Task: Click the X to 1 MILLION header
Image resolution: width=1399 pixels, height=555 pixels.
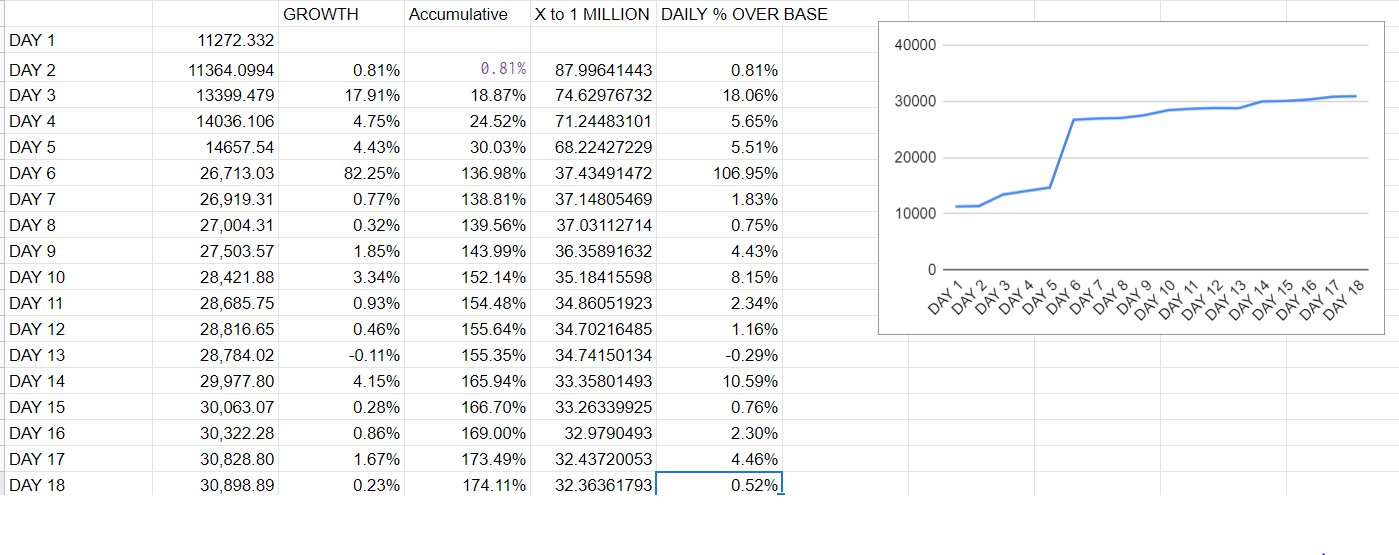Action: tap(593, 15)
